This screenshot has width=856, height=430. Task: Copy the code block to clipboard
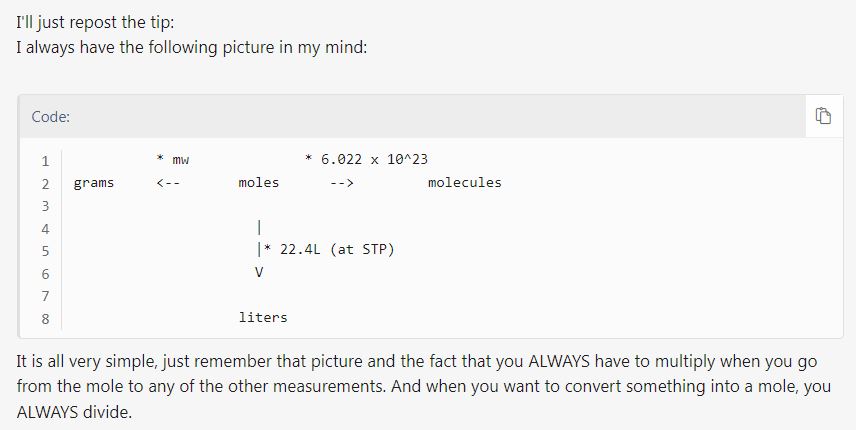[823, 116]
